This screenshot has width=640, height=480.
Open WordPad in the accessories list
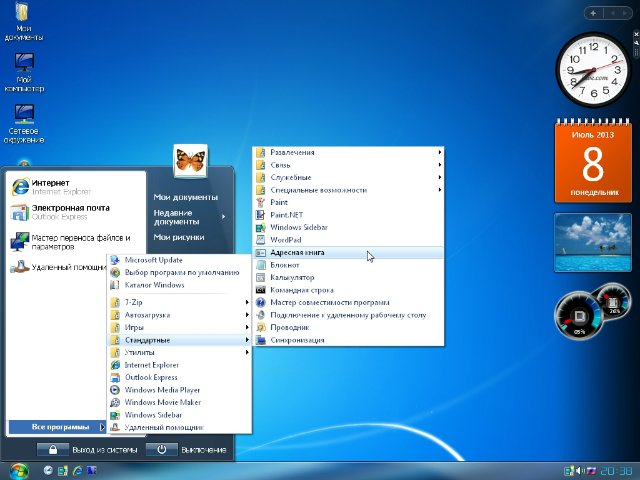coord(286,240)
